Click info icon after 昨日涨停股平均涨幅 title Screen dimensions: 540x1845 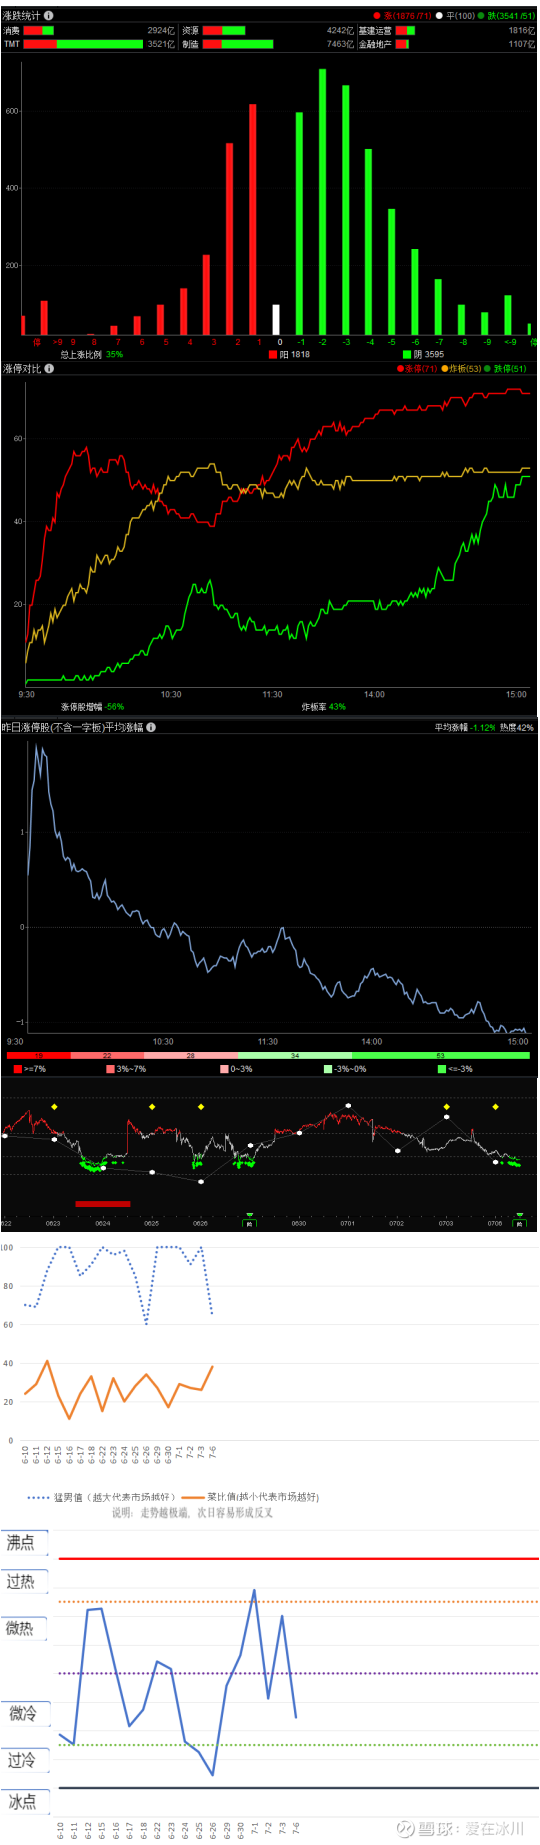pos(151,727)
